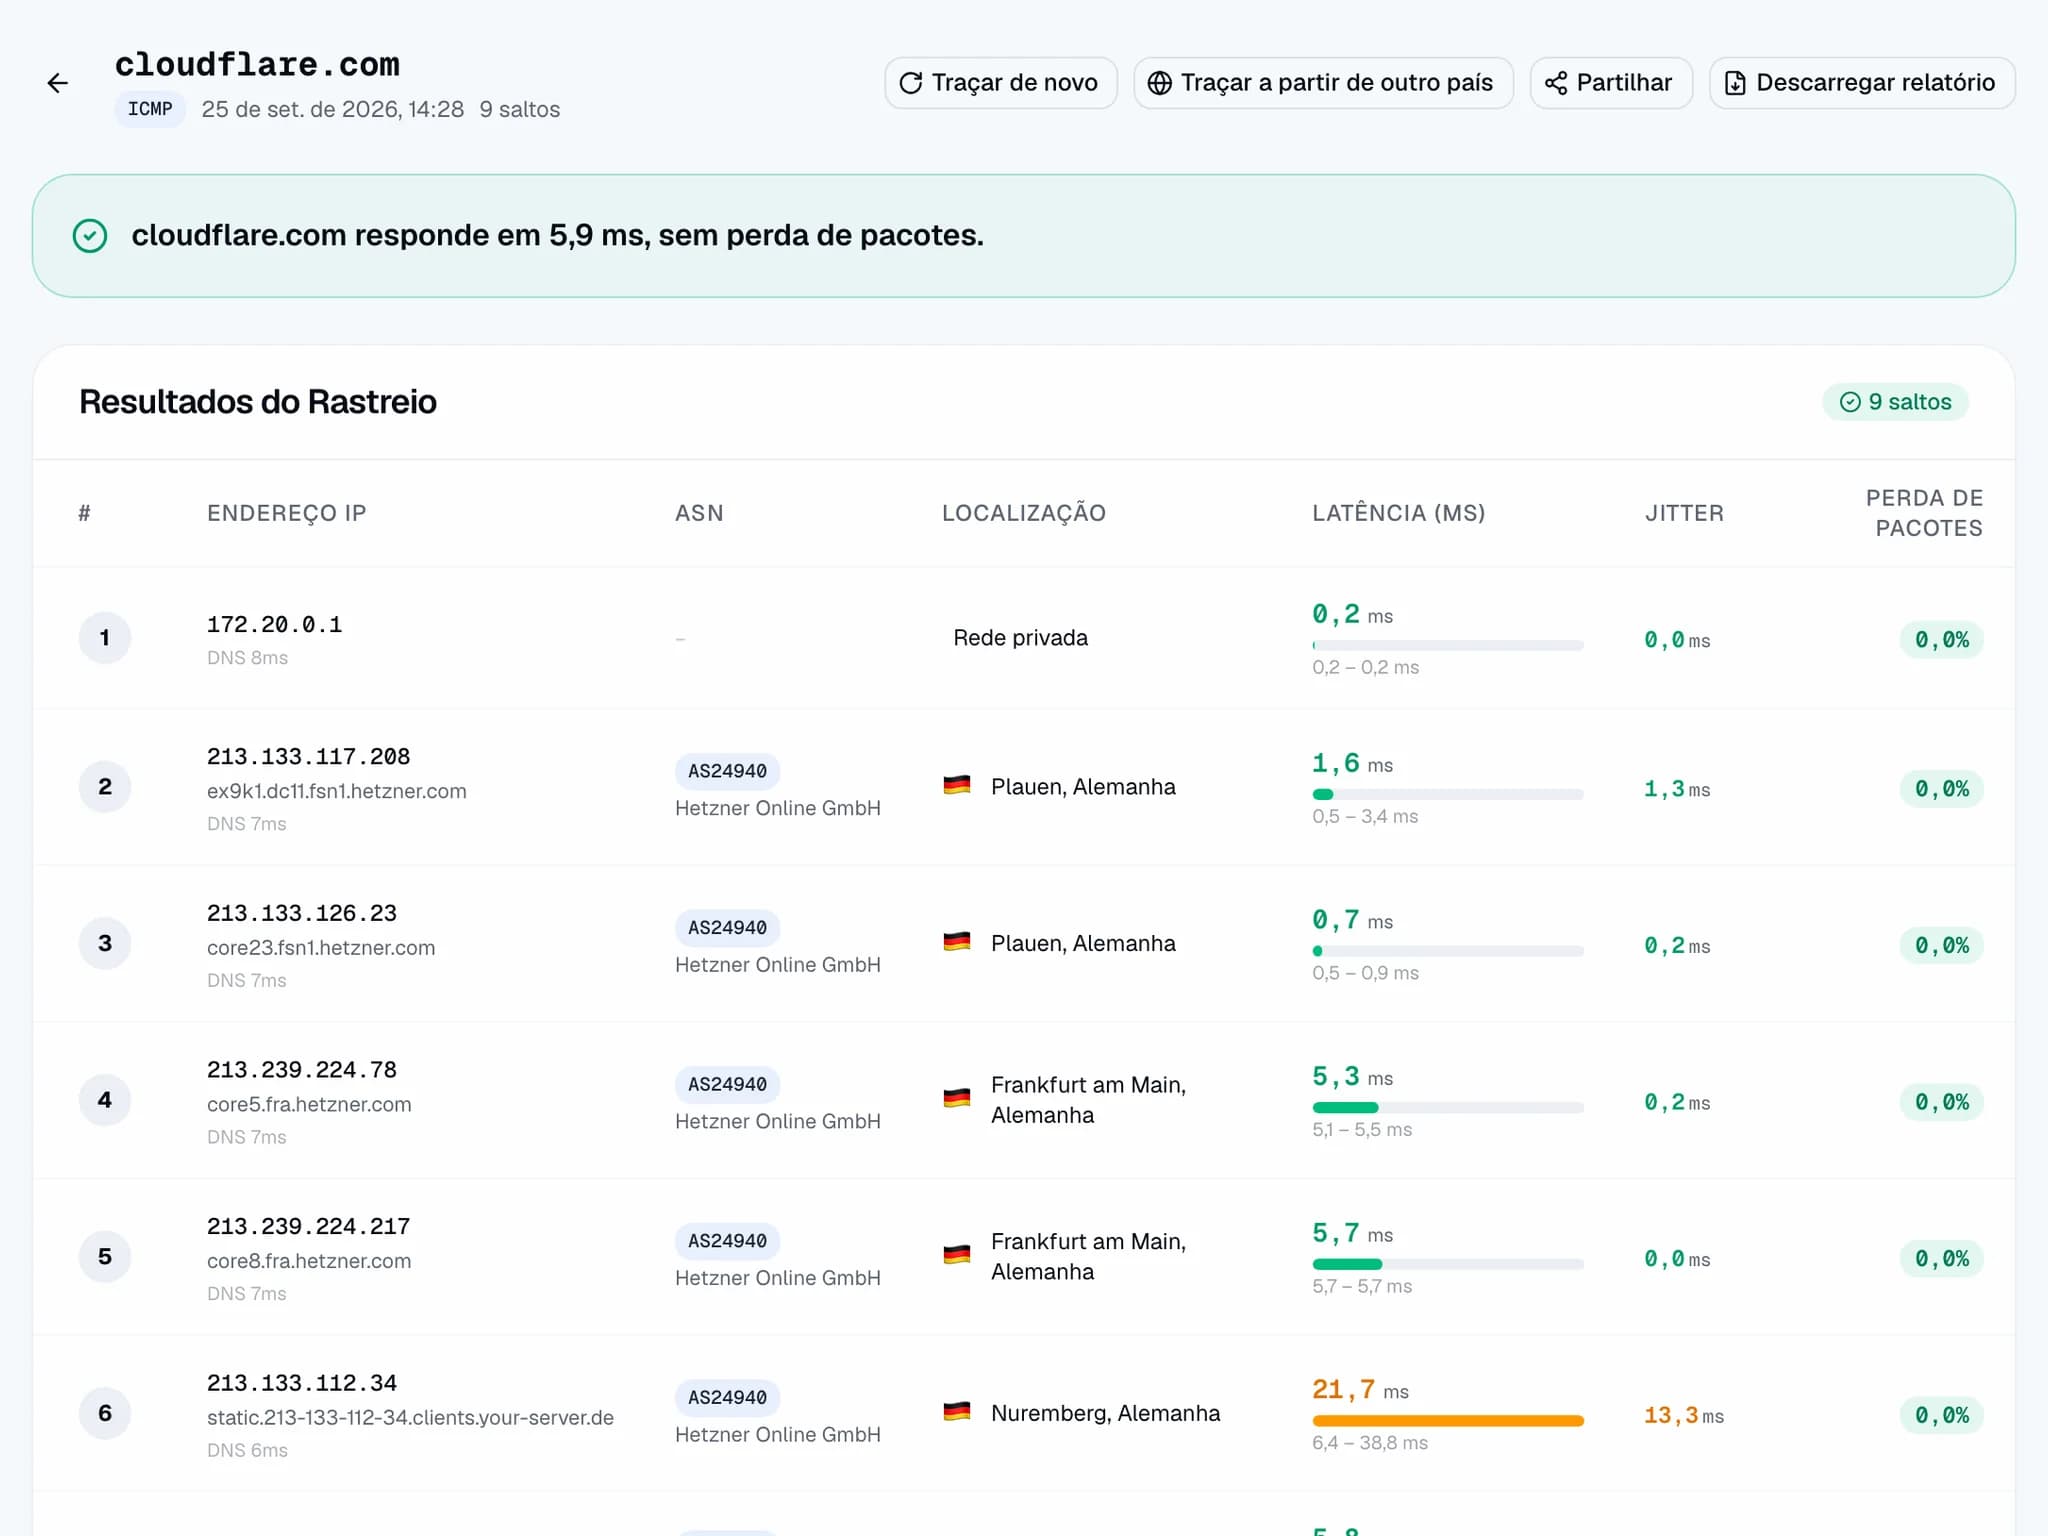This screenshot has height=1536, width=2048.
Task: Click the cloudflare.com page title
Action: coord(257,65)
